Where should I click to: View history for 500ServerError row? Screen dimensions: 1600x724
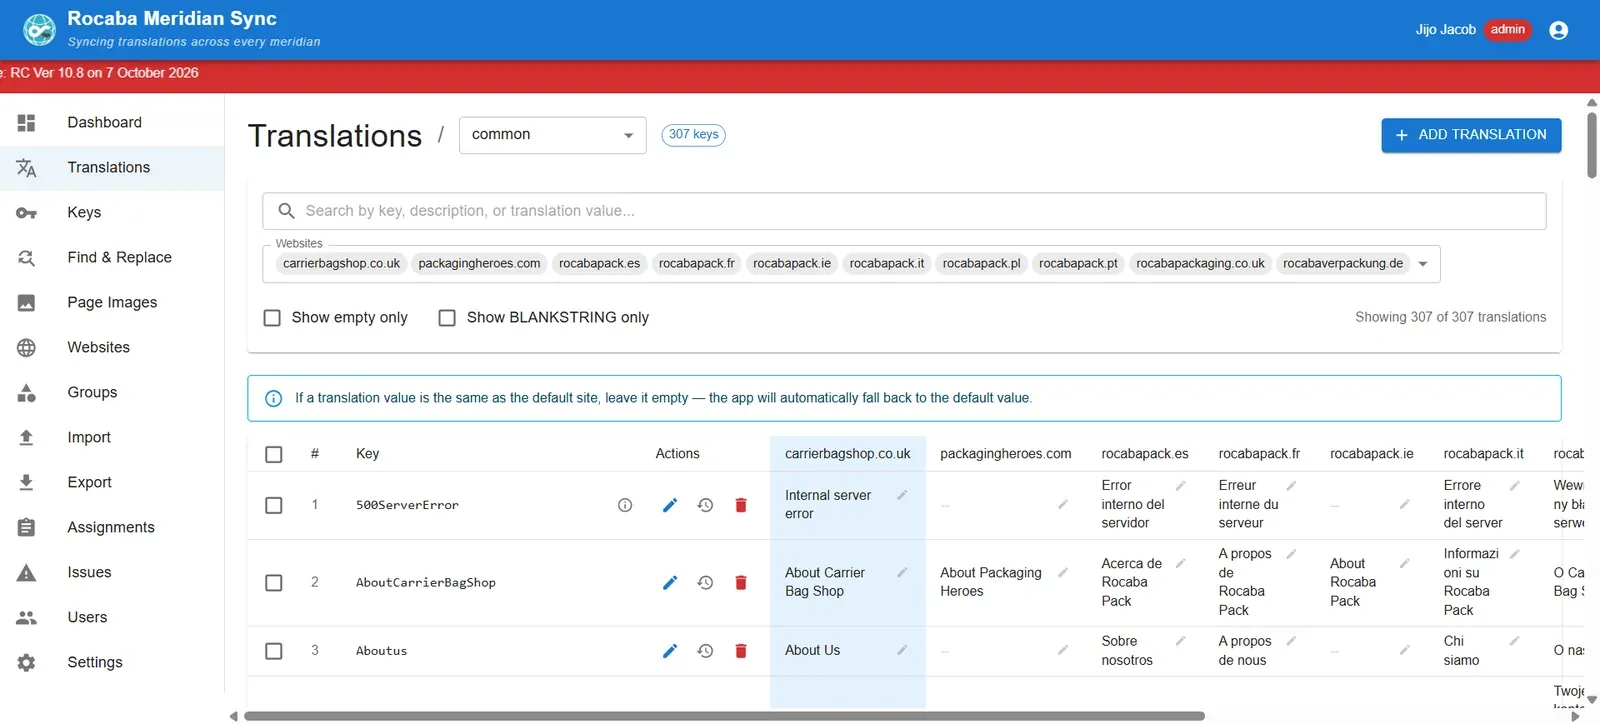[x=705, y=505]
